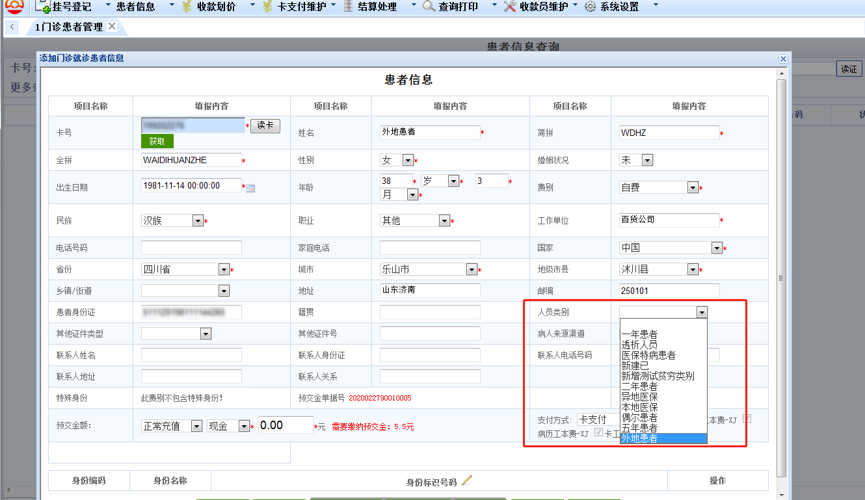This screenshot has width=865, height=500.
Task: Expand the 其他证件类型 dropdown
Action: pos(205,334)
